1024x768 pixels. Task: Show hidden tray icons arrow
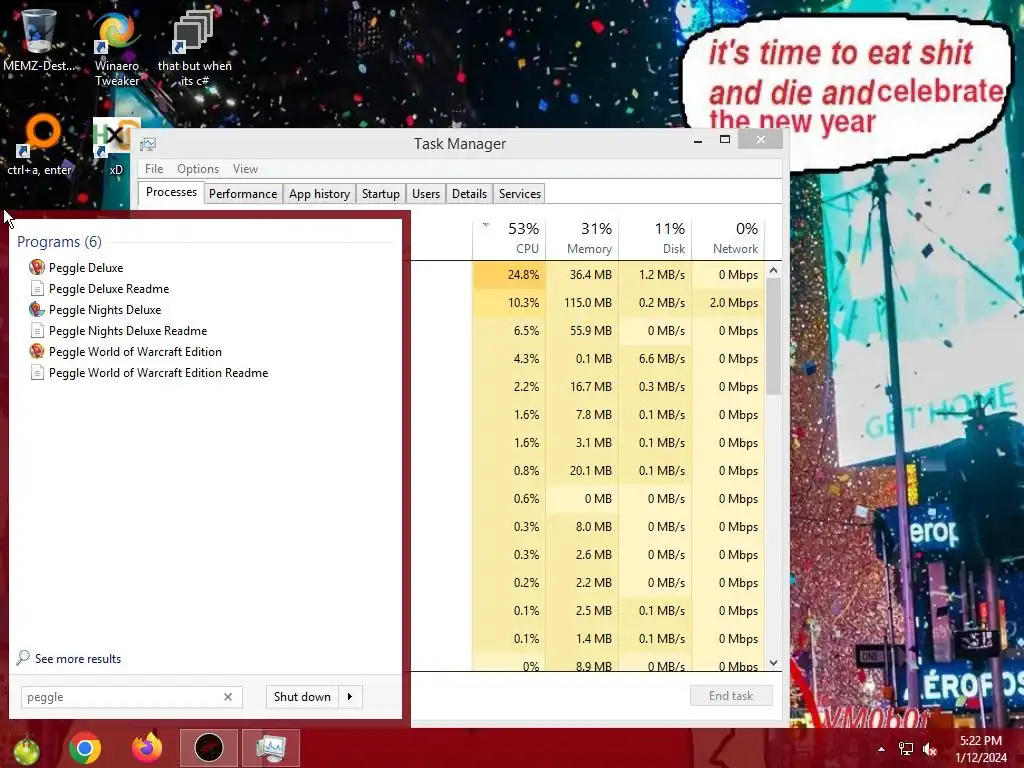[881, 749]
